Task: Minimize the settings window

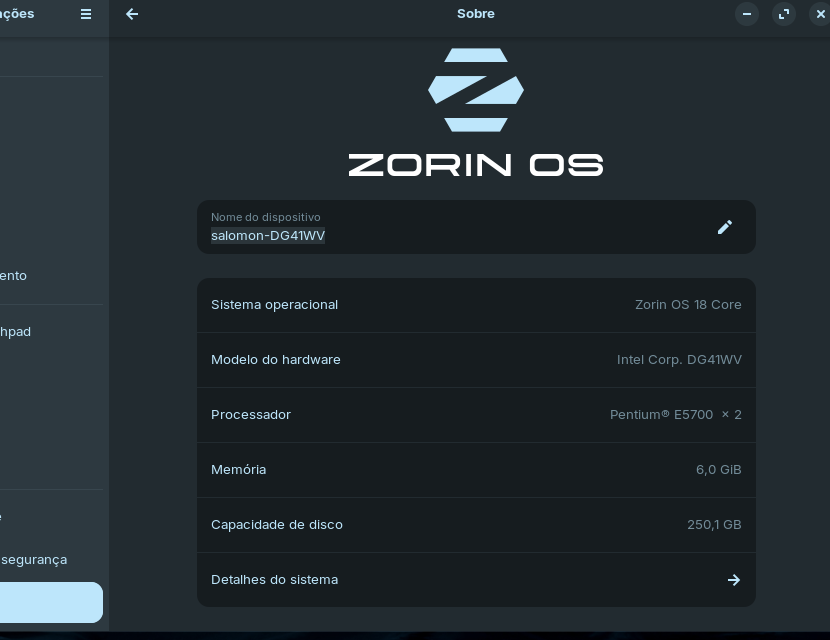Action: [747, 14]
